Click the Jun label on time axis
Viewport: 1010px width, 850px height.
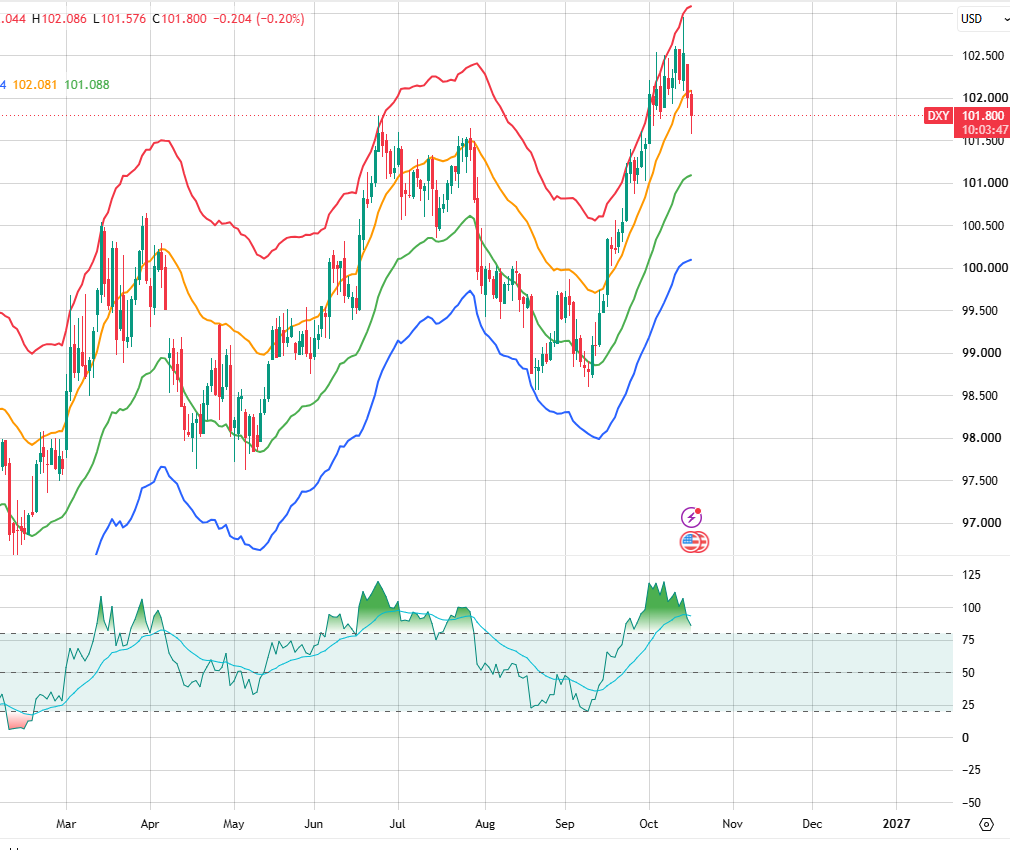(314, 824)
